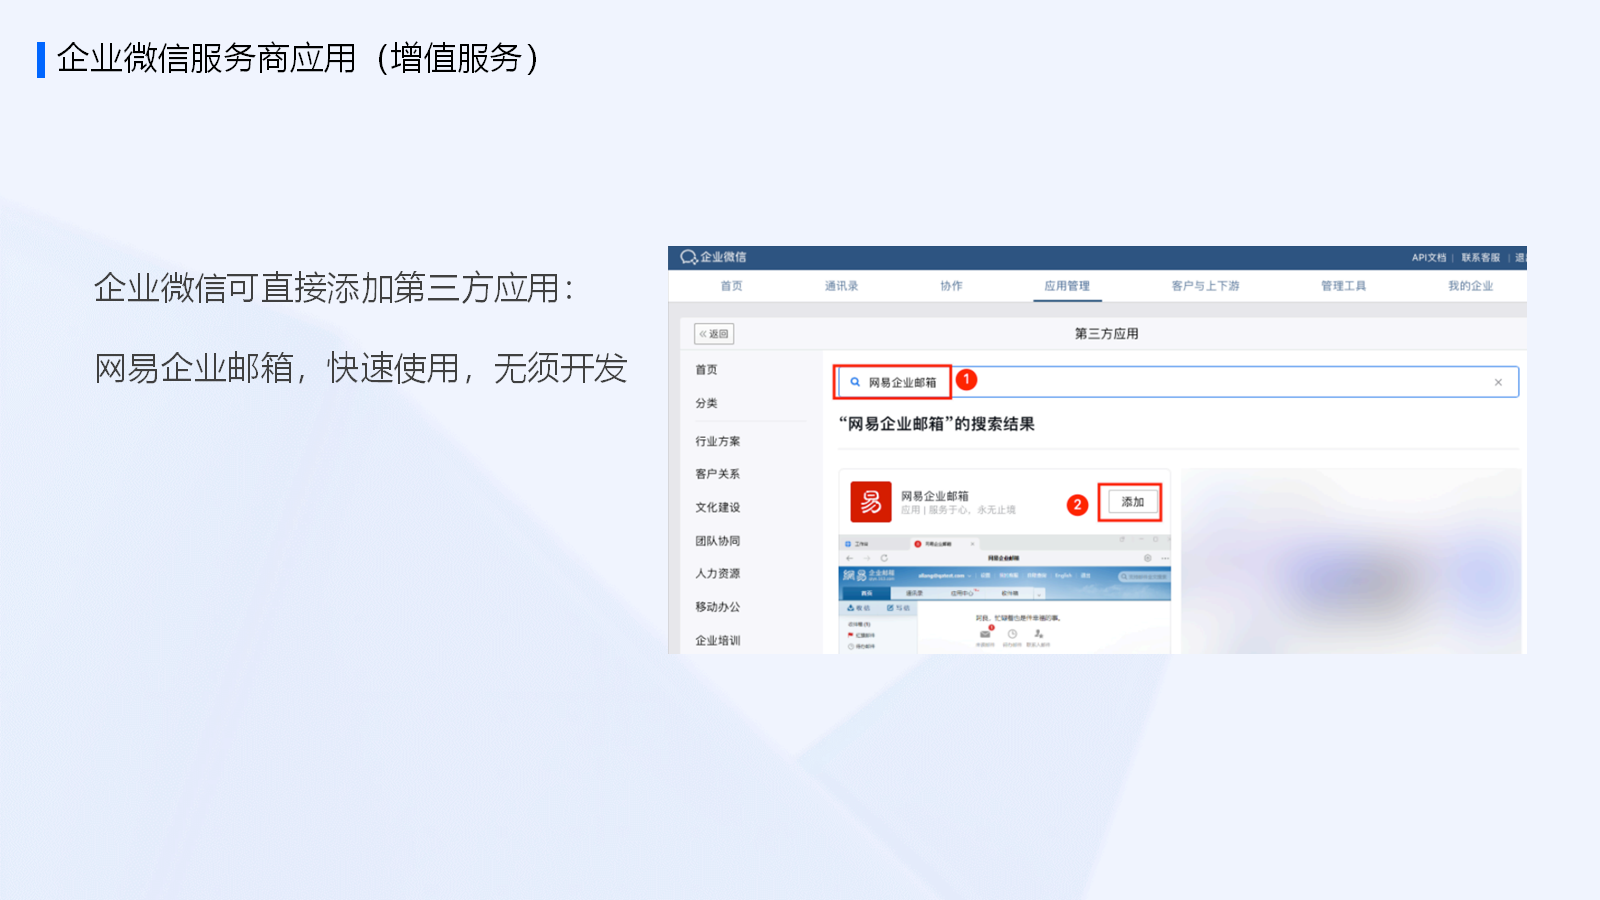Click the search magnifier icon
Screen dimensions: 1600x900
coord(855,382)
